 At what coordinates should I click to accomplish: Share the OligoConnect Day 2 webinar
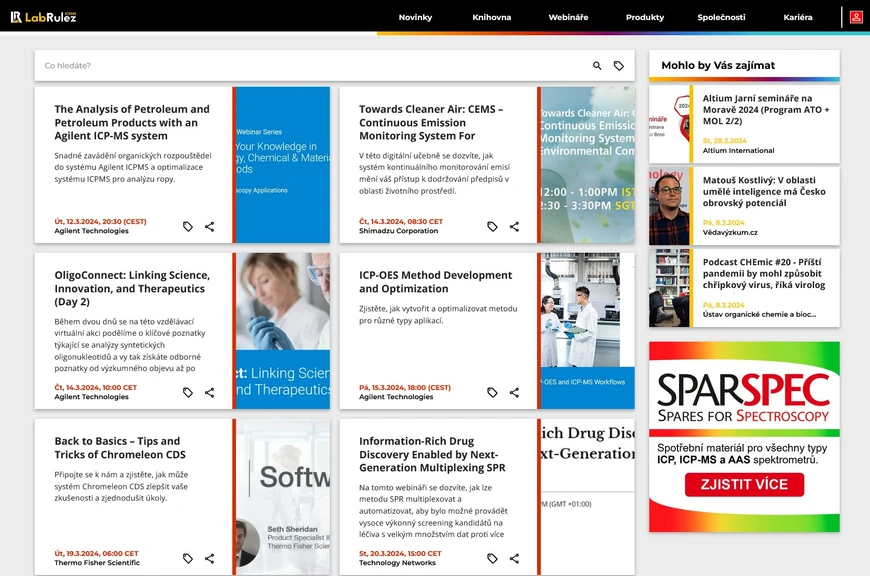pyautogui.click(x=210, y=392)
